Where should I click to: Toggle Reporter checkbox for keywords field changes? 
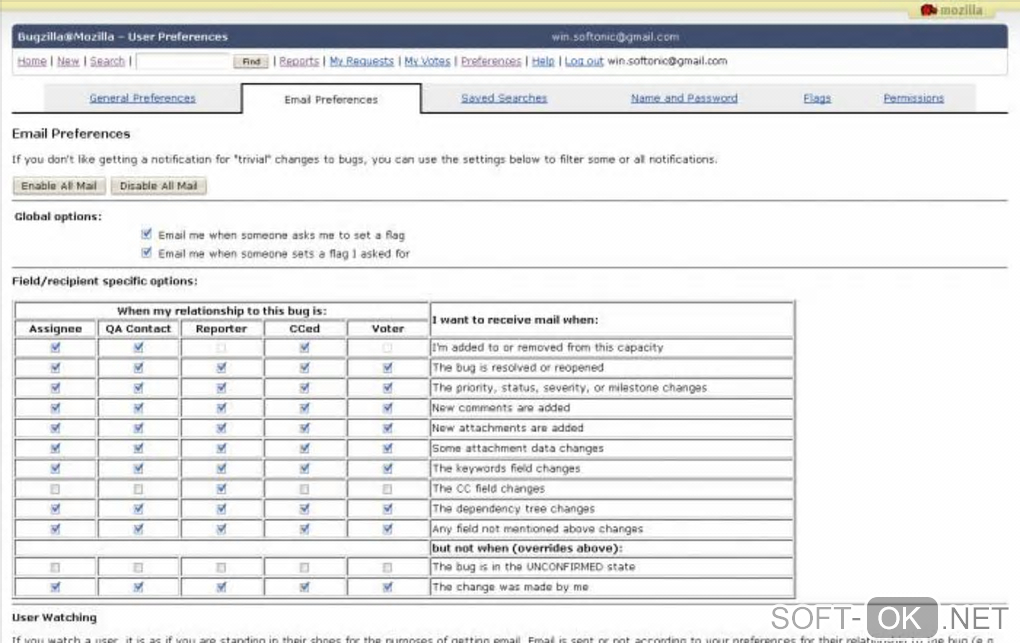tap(222, 469)
